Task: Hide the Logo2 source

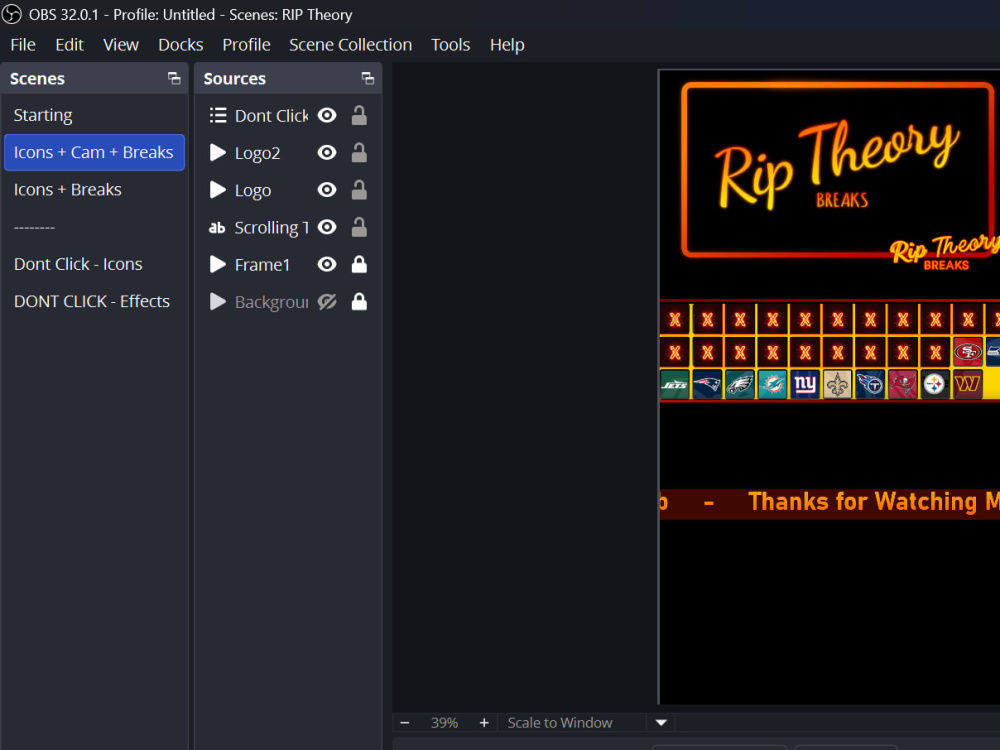Action: coord(327,152)
